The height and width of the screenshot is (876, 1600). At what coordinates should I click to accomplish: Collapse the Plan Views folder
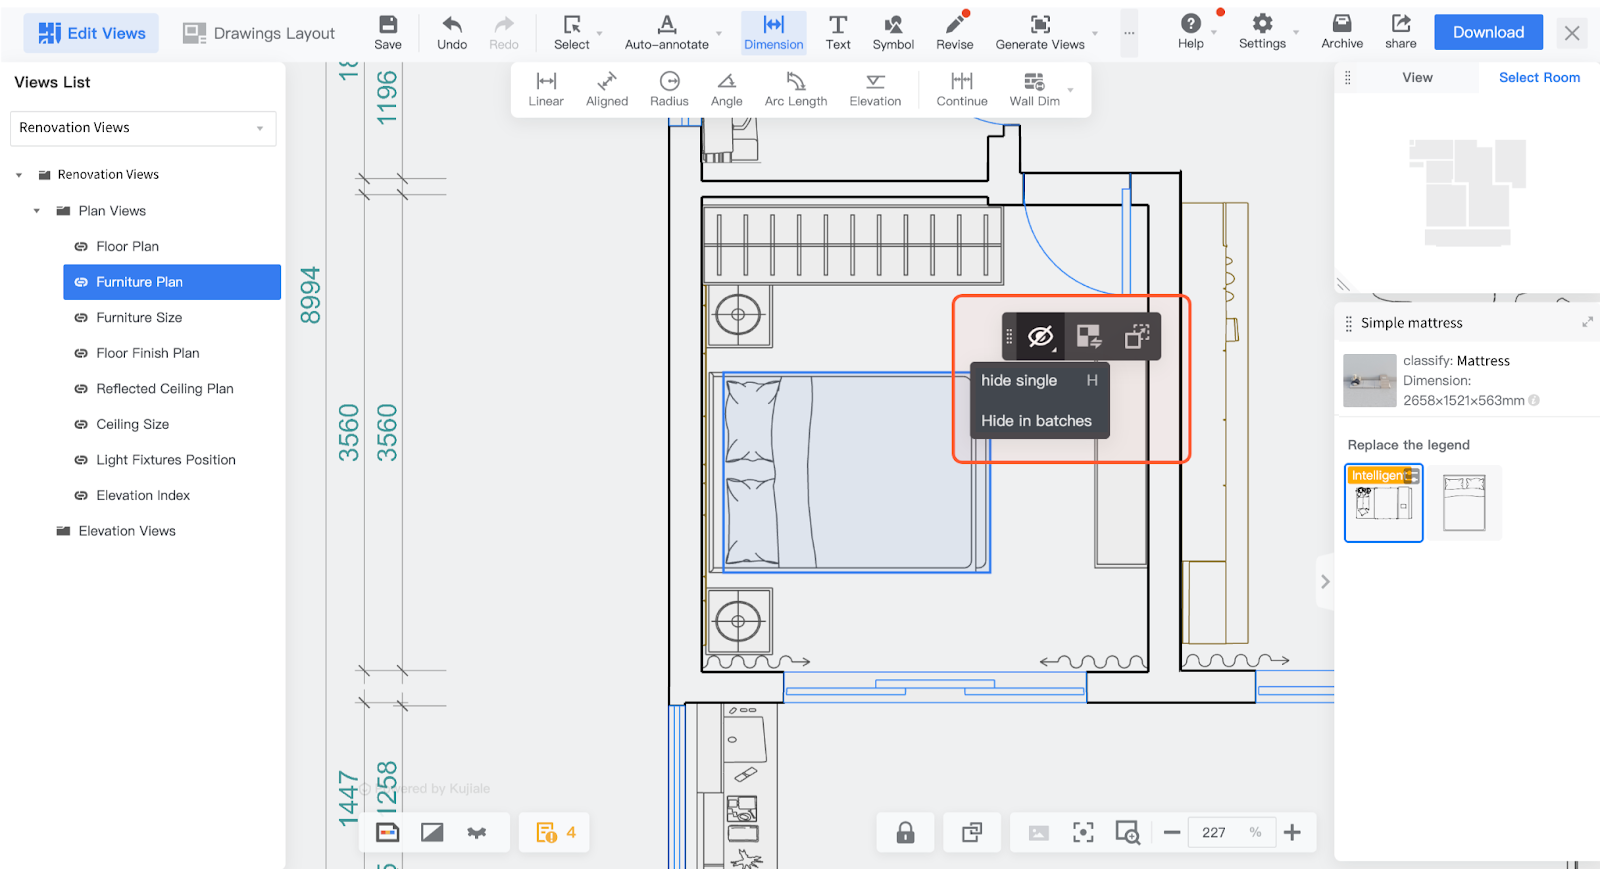37,211
